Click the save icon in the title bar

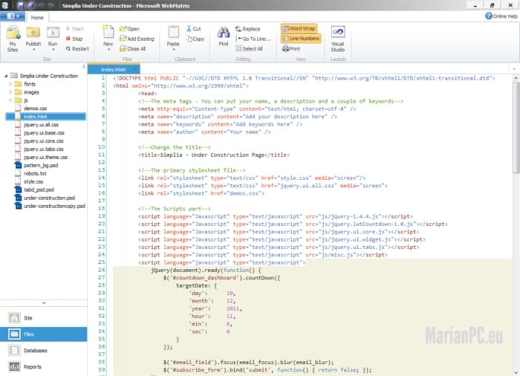[21, 5]
